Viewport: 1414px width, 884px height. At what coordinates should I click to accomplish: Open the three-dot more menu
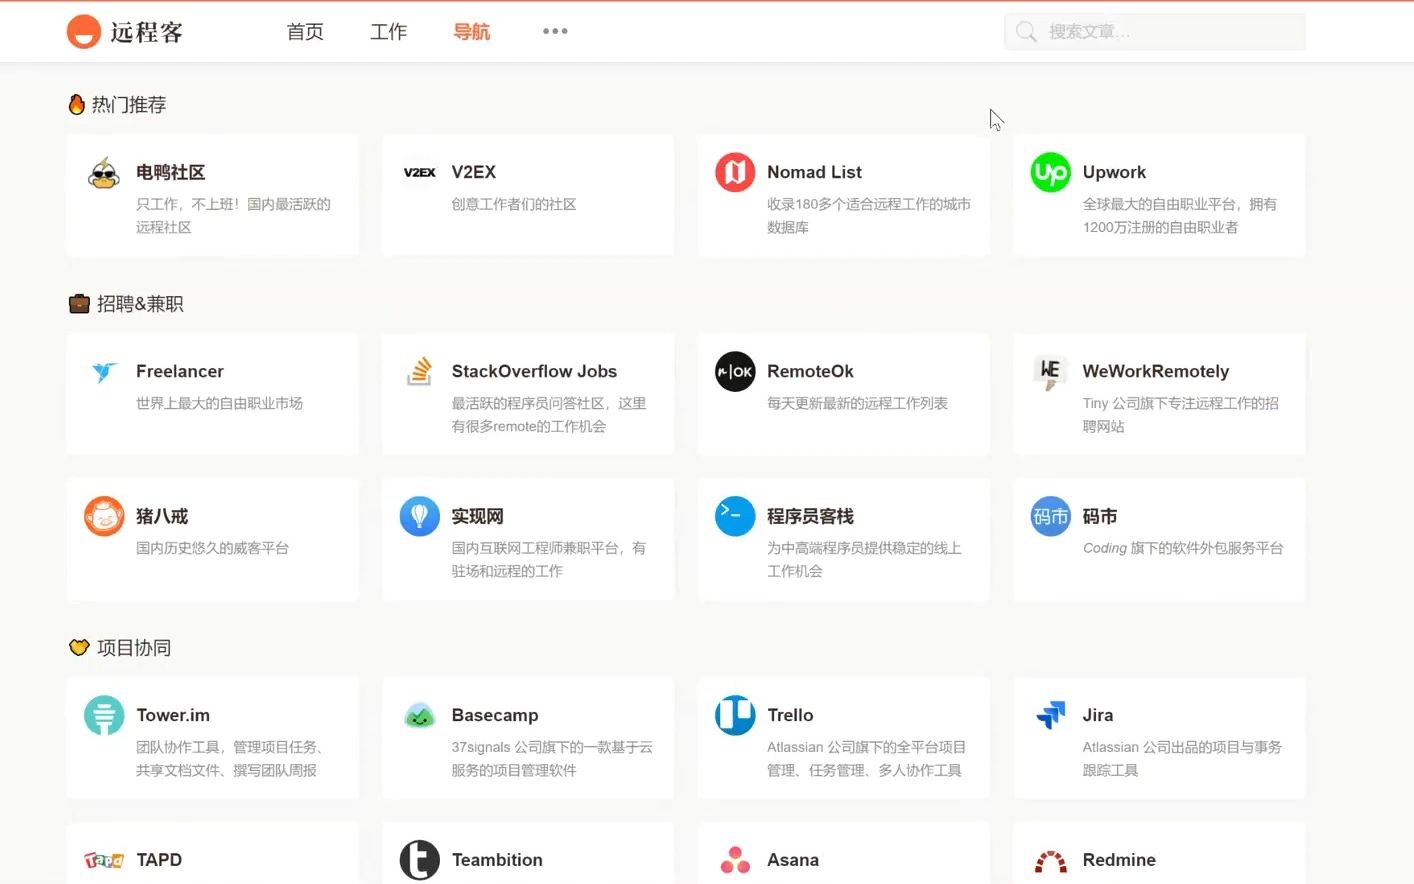555,31
